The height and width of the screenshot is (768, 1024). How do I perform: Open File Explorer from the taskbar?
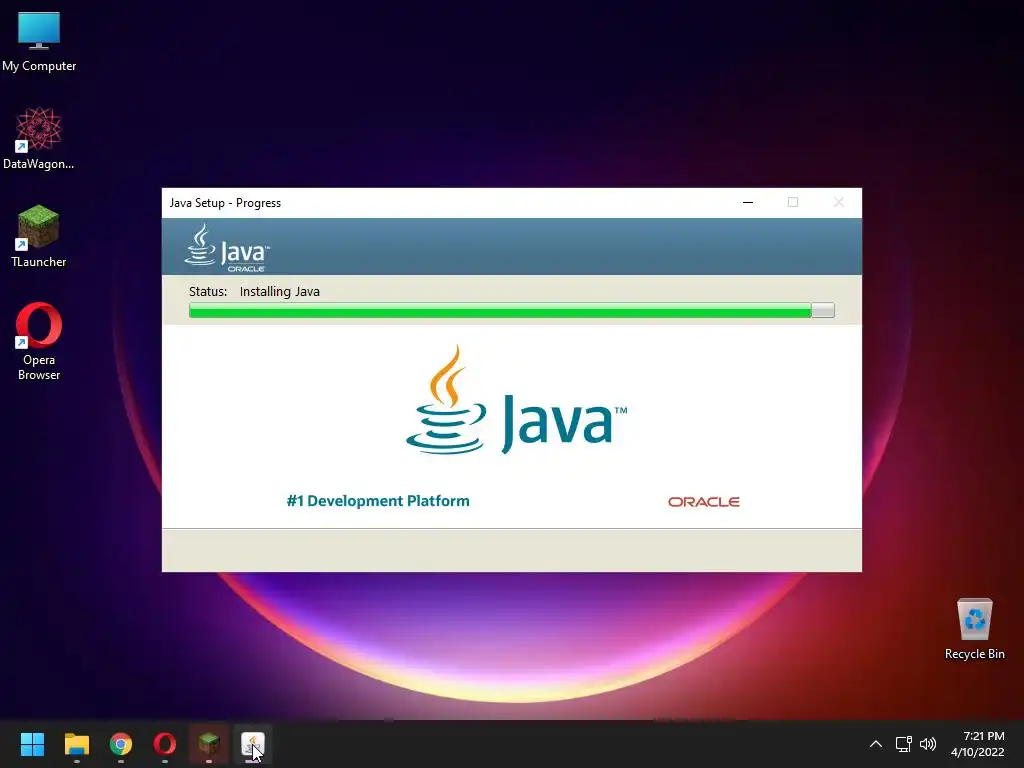[76, 744]
